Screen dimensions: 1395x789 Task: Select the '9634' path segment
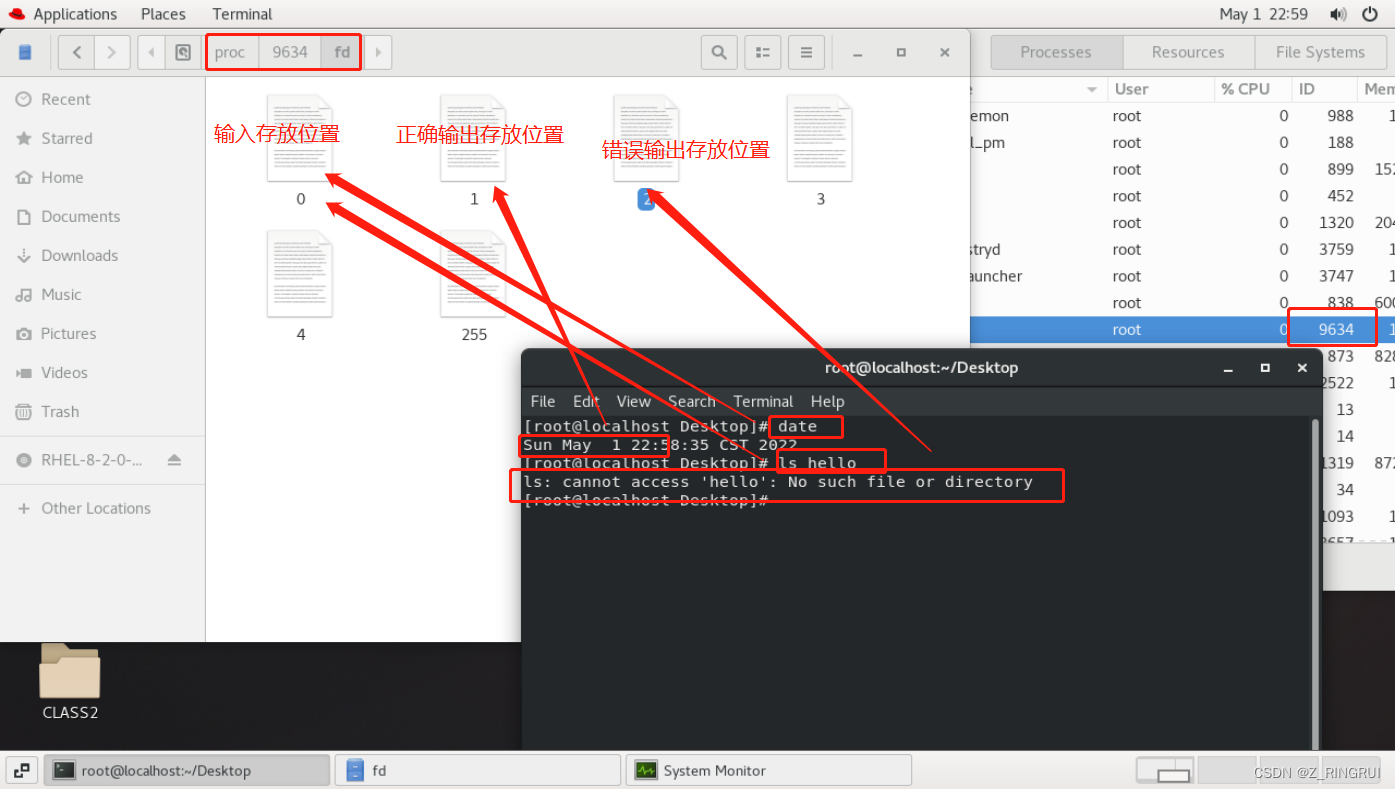(x=290, y=52)
